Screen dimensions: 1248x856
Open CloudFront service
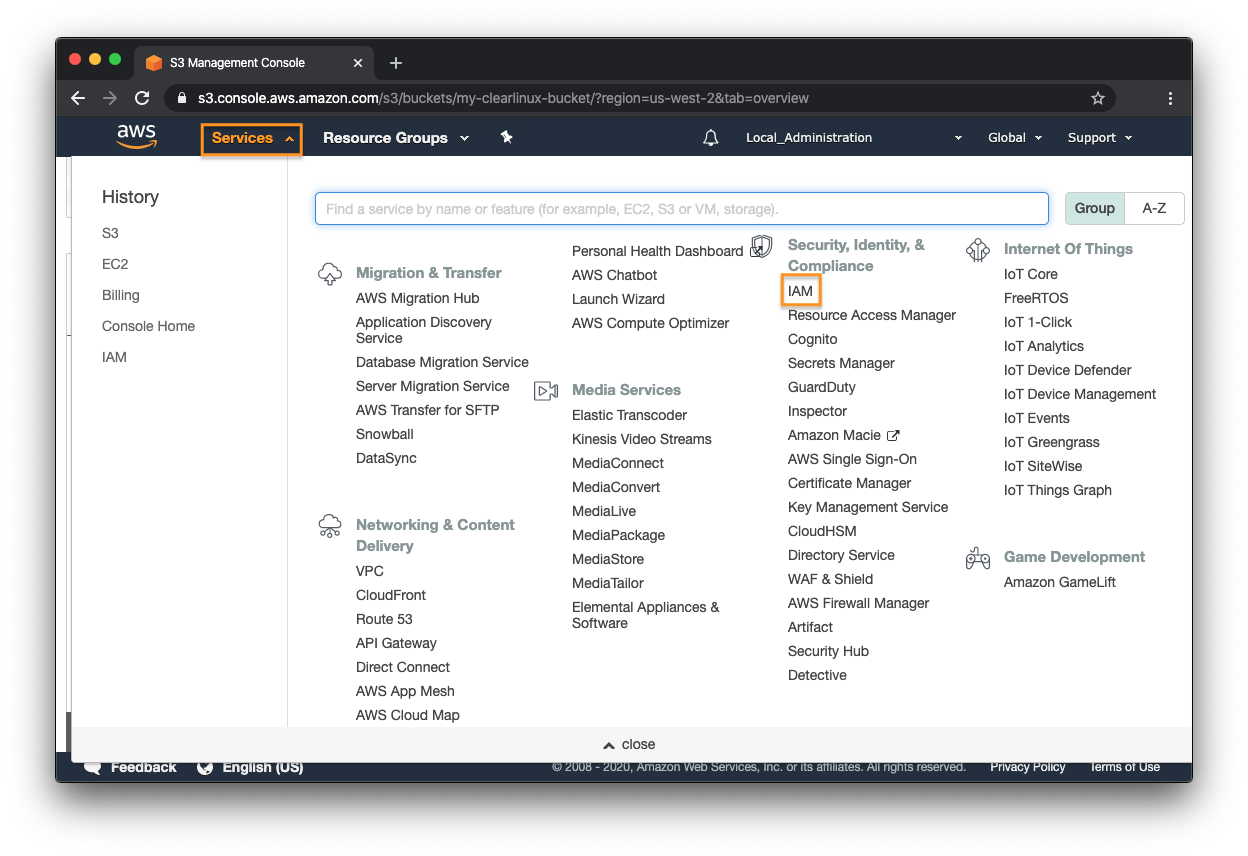391,595
